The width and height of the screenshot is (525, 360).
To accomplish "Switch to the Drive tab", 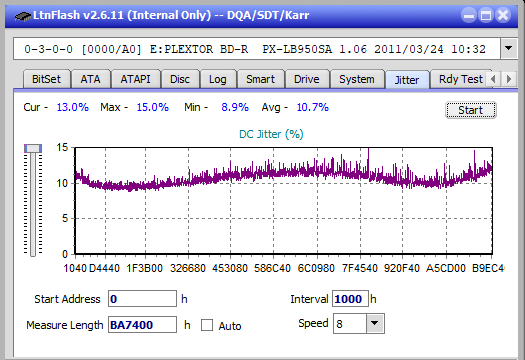I will (x=307, y=79).
